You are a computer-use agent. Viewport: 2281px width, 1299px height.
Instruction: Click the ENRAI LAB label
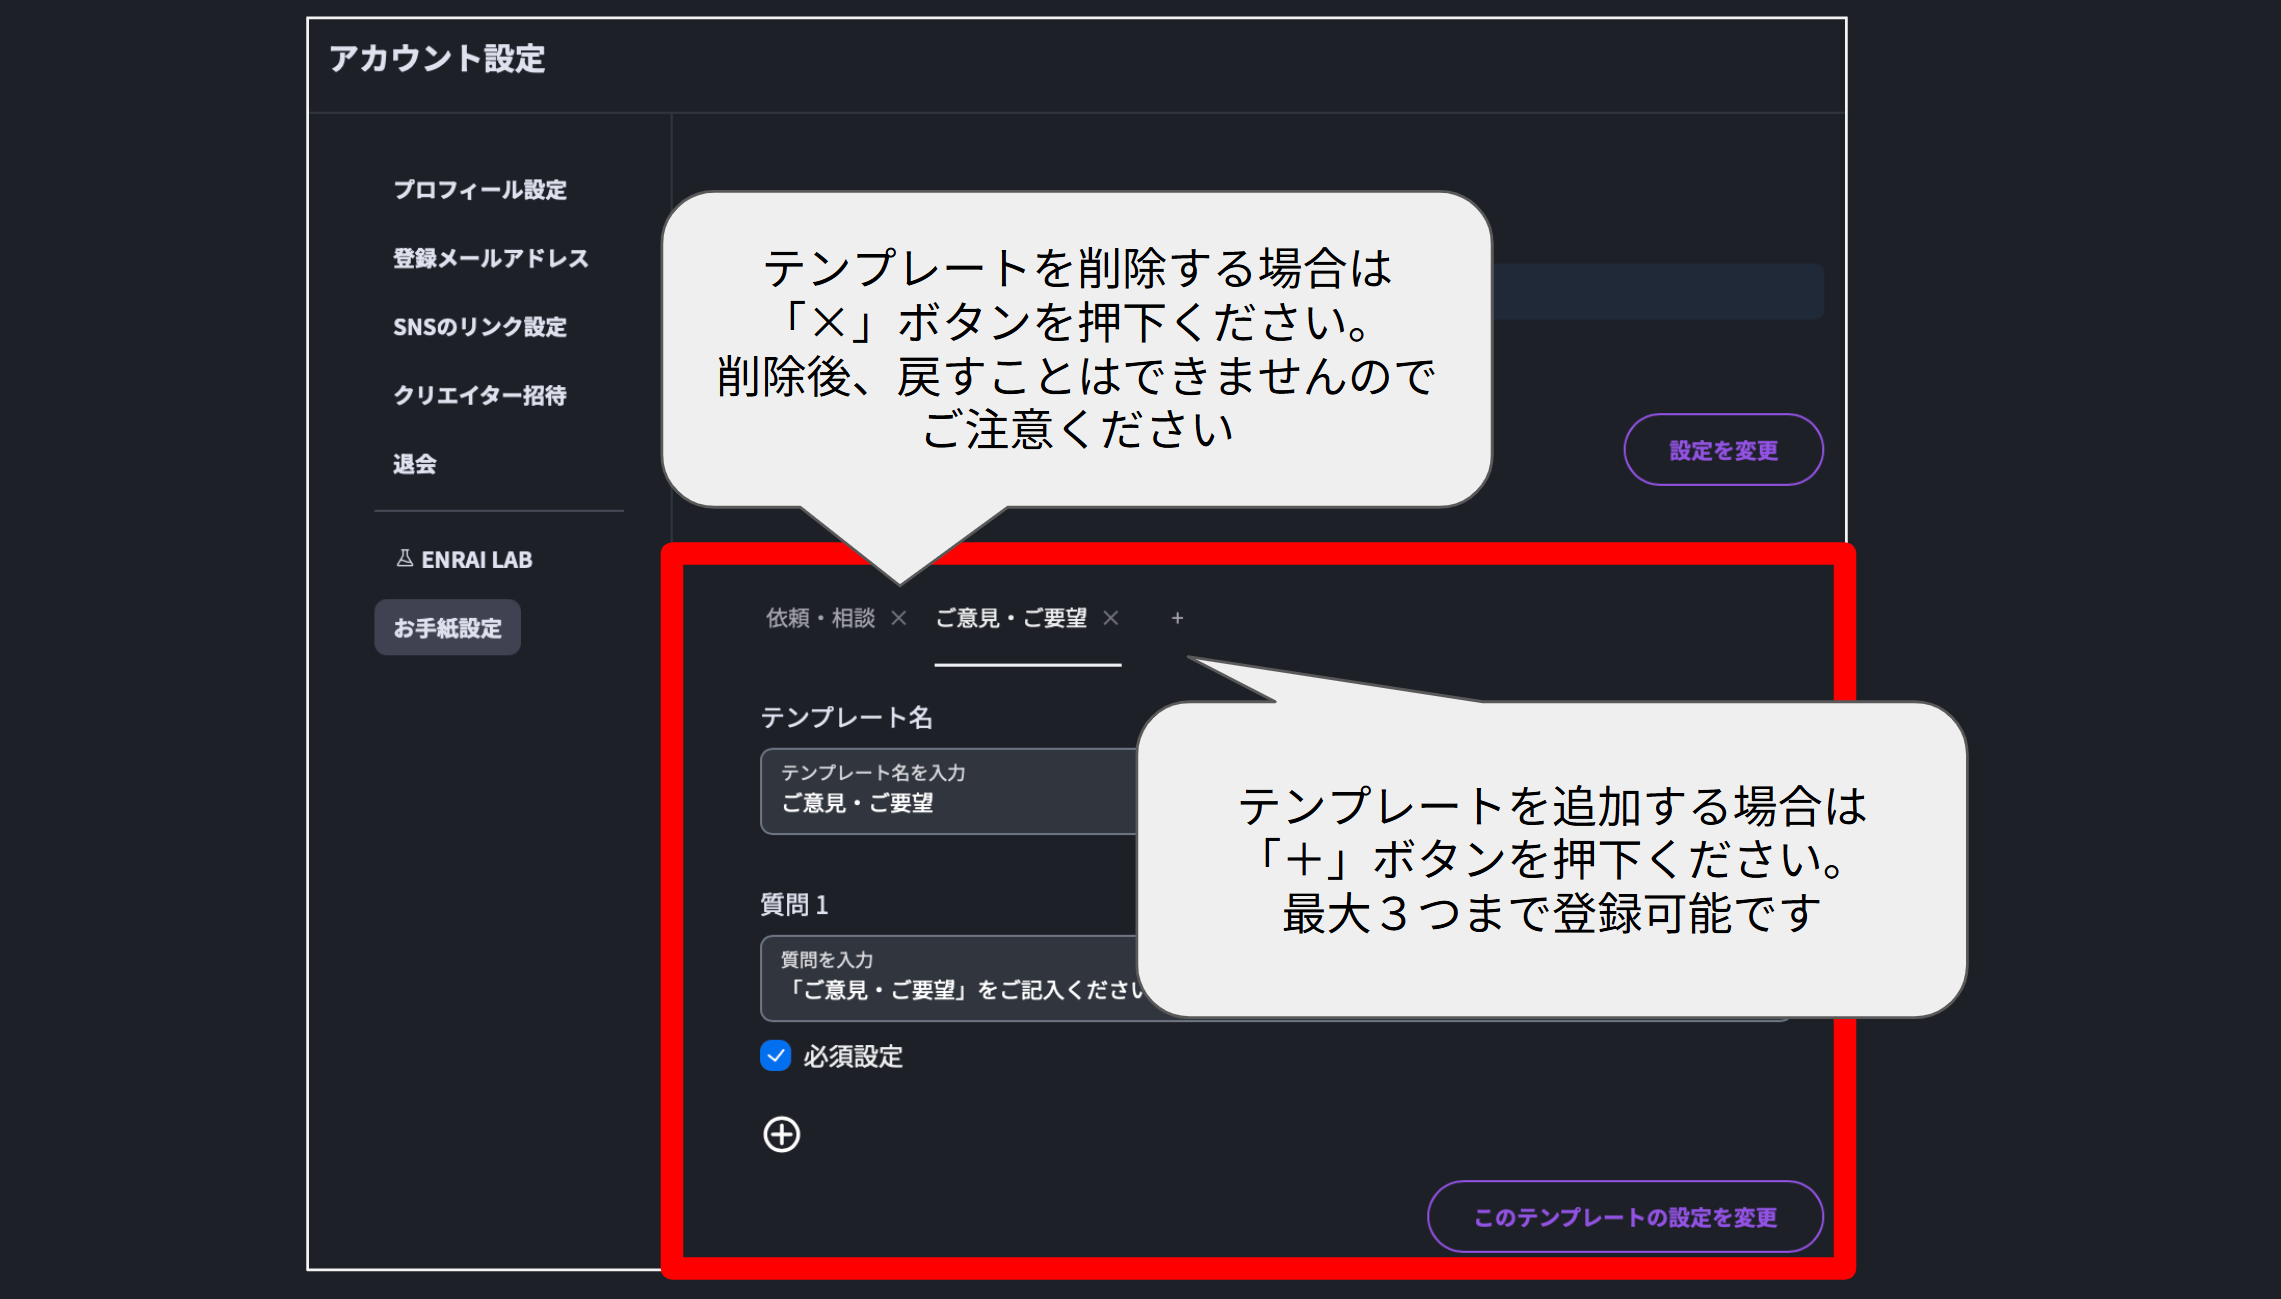[476, 559]
